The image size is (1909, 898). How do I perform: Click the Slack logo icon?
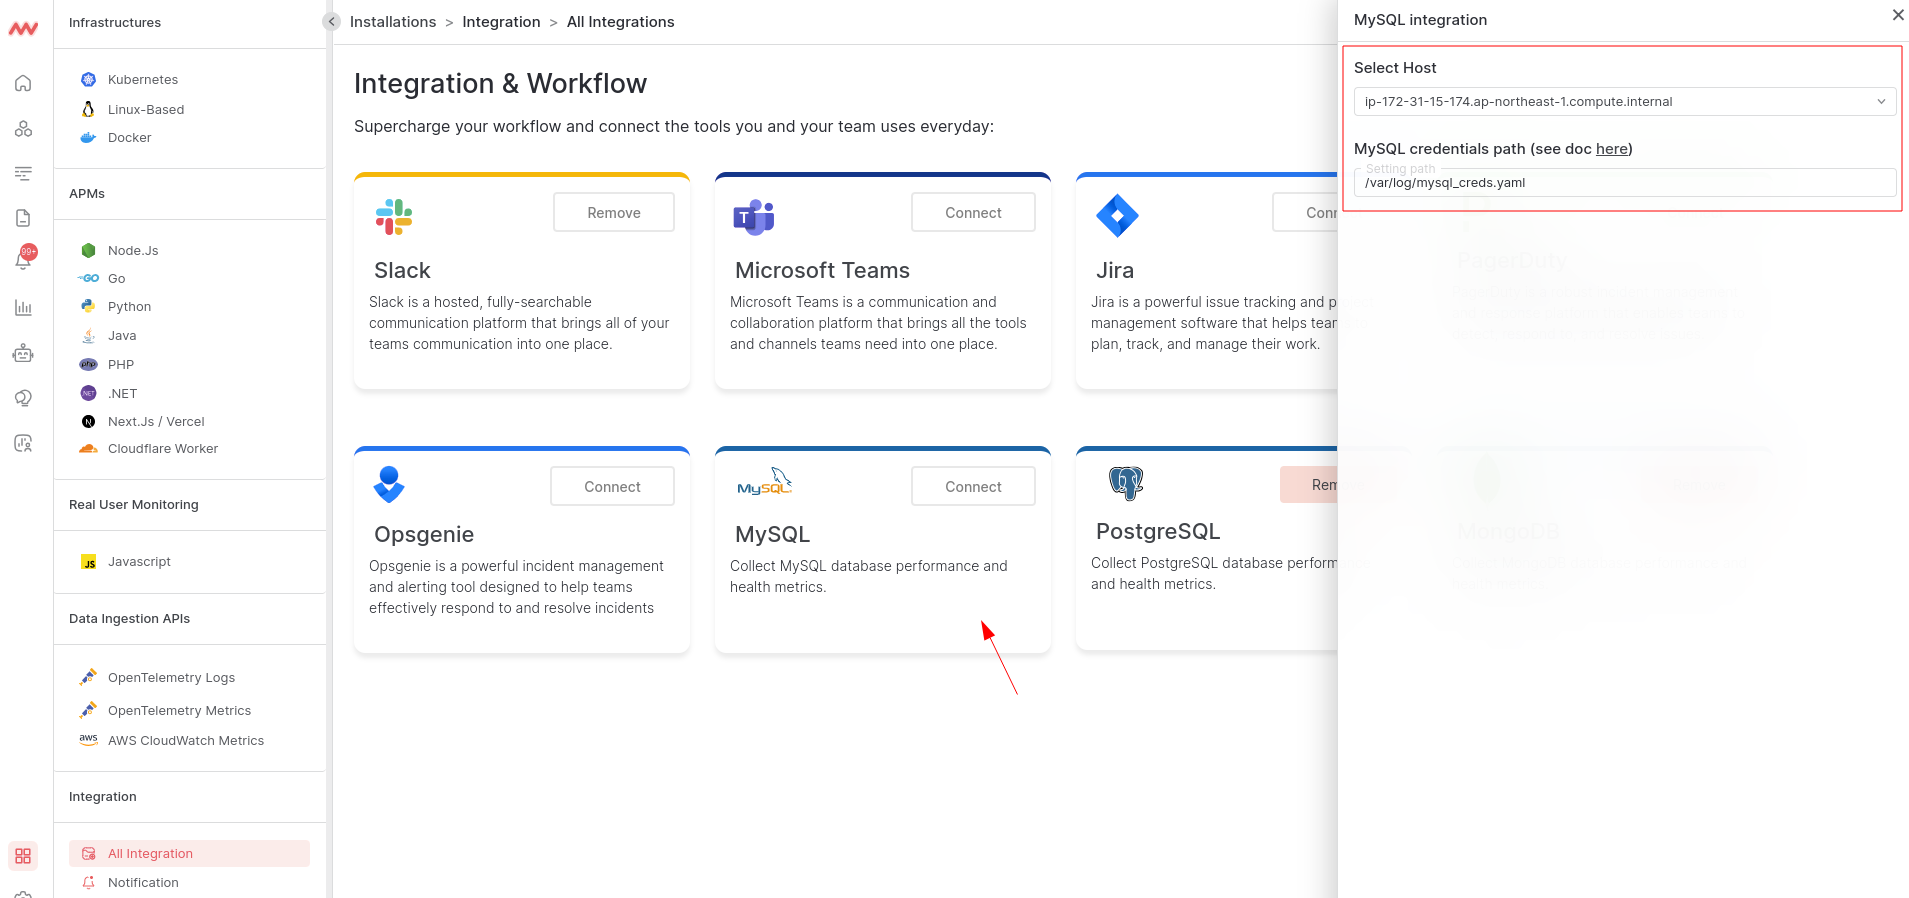pos(394,217)
